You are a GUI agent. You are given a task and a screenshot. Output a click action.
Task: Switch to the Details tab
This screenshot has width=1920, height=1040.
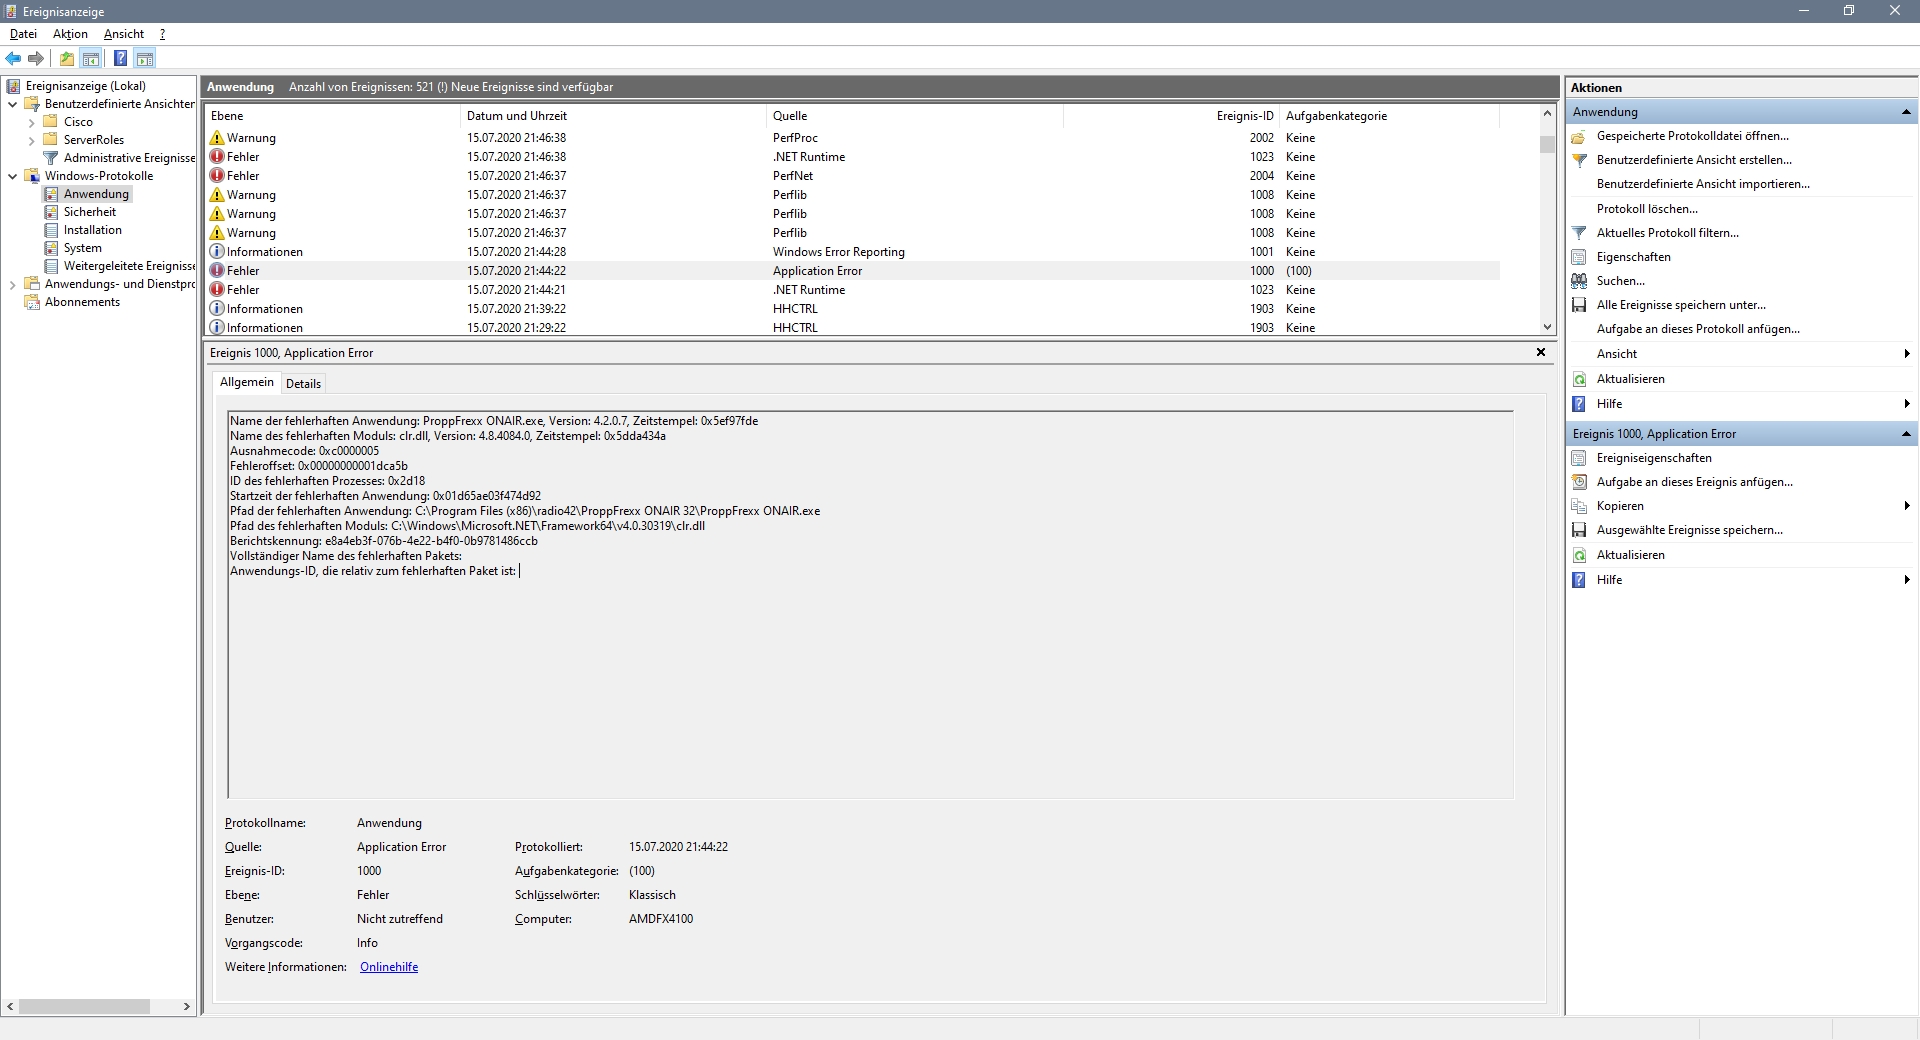(x=303, y=384)
